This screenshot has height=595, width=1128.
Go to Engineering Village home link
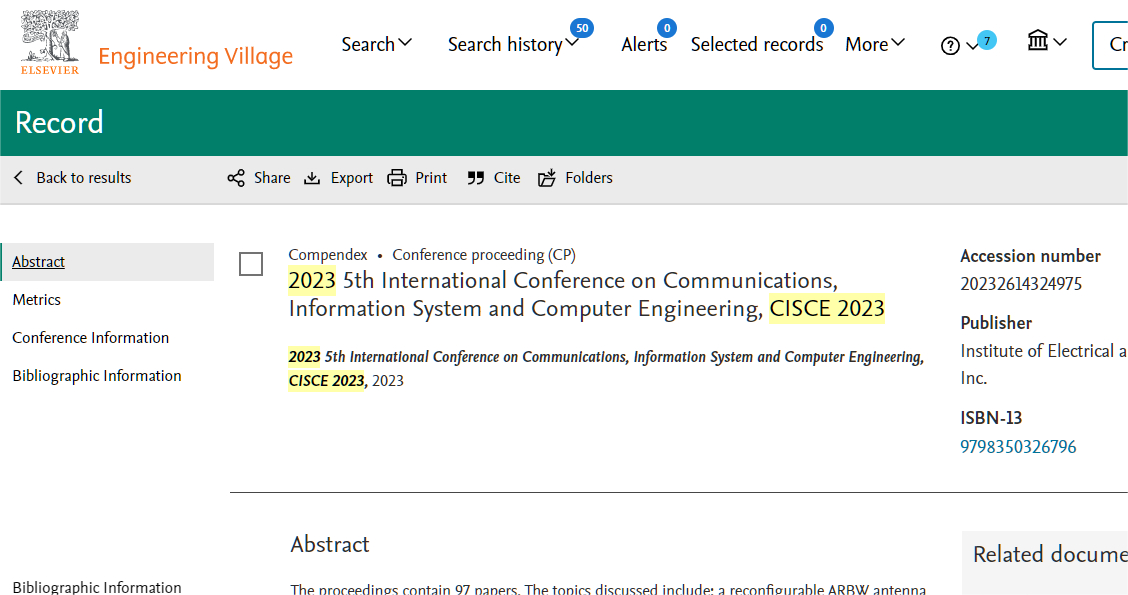tap(196, 56)
